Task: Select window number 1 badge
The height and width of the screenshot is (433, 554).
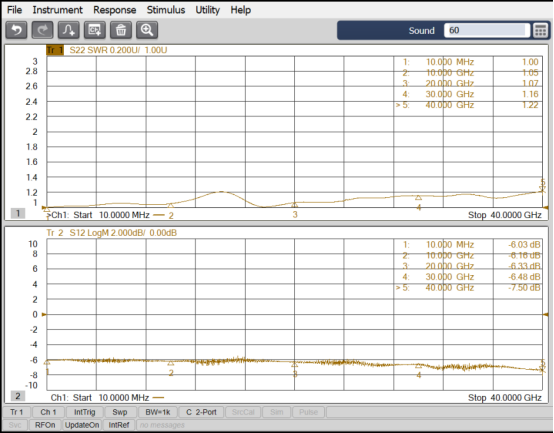Action: click(18, 213)
